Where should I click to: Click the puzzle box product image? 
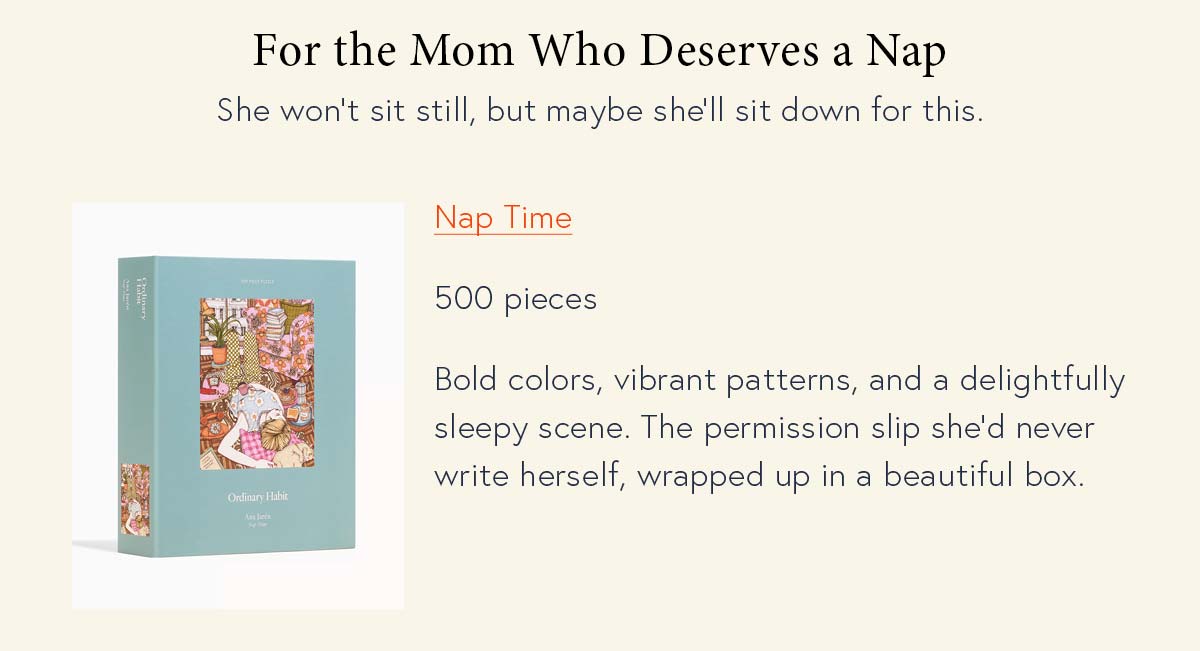(238, 406)
